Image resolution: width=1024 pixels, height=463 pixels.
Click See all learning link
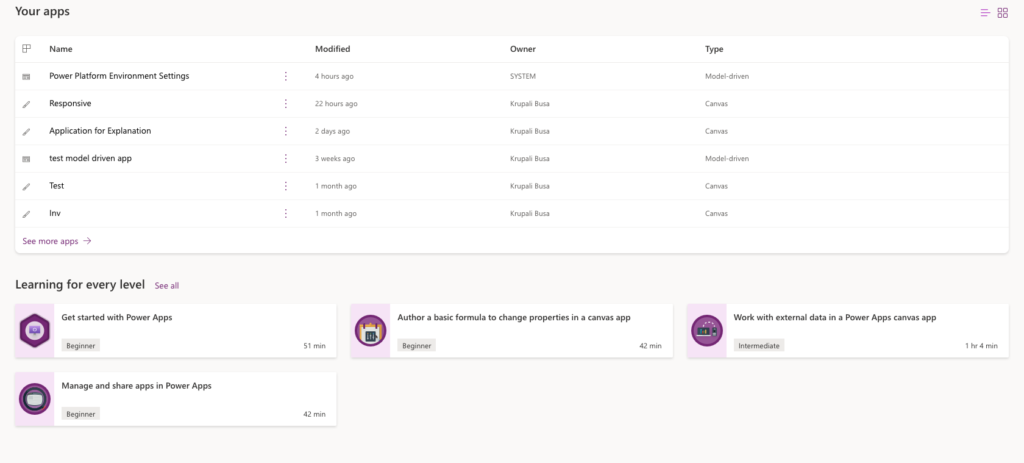pos(167,285)
